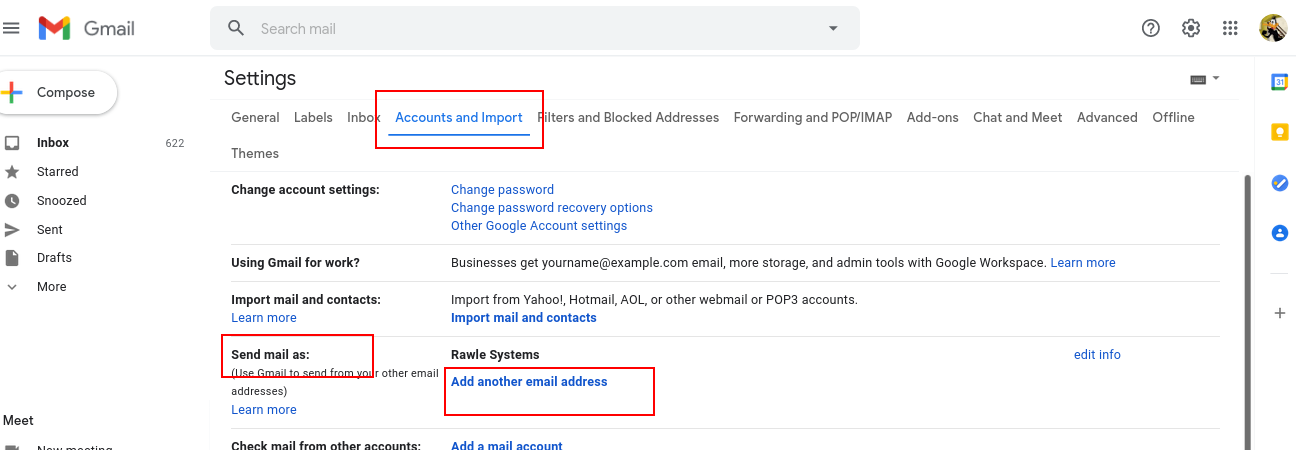This screenshot has height=450, width=1296.
Task: Open the Filters and Blocked Addresses tab
Action: click(x=628, y=118)
